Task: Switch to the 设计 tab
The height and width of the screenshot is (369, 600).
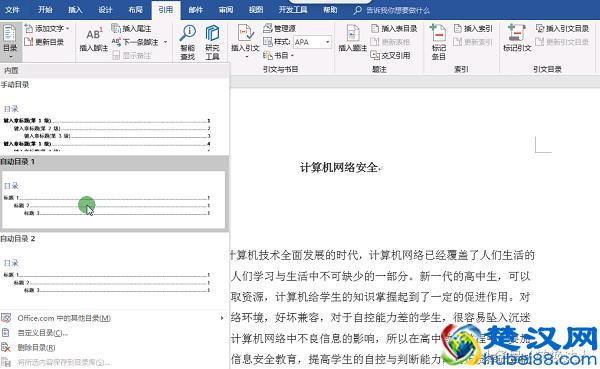Action: [x=105, y=10]
